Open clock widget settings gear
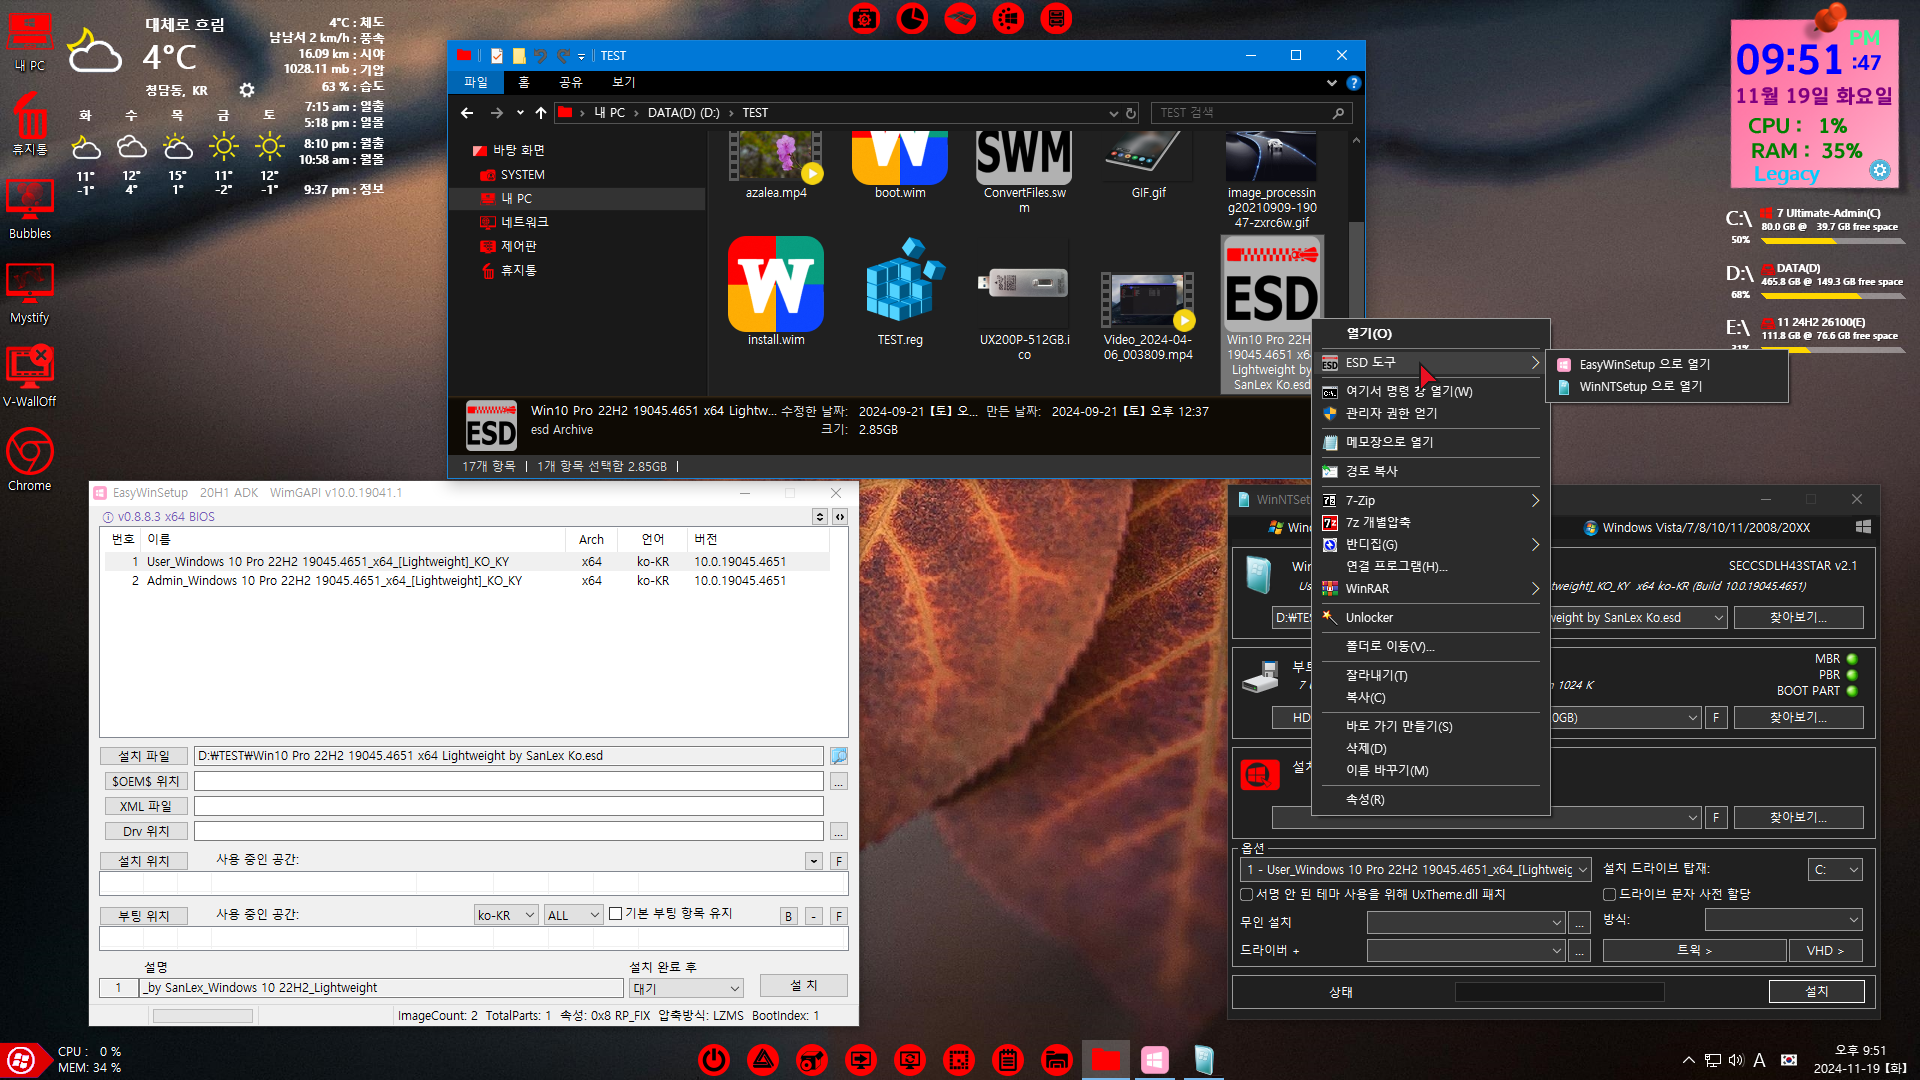Viewport: 1920px width, 1080px height. [x=1880, y=170]
